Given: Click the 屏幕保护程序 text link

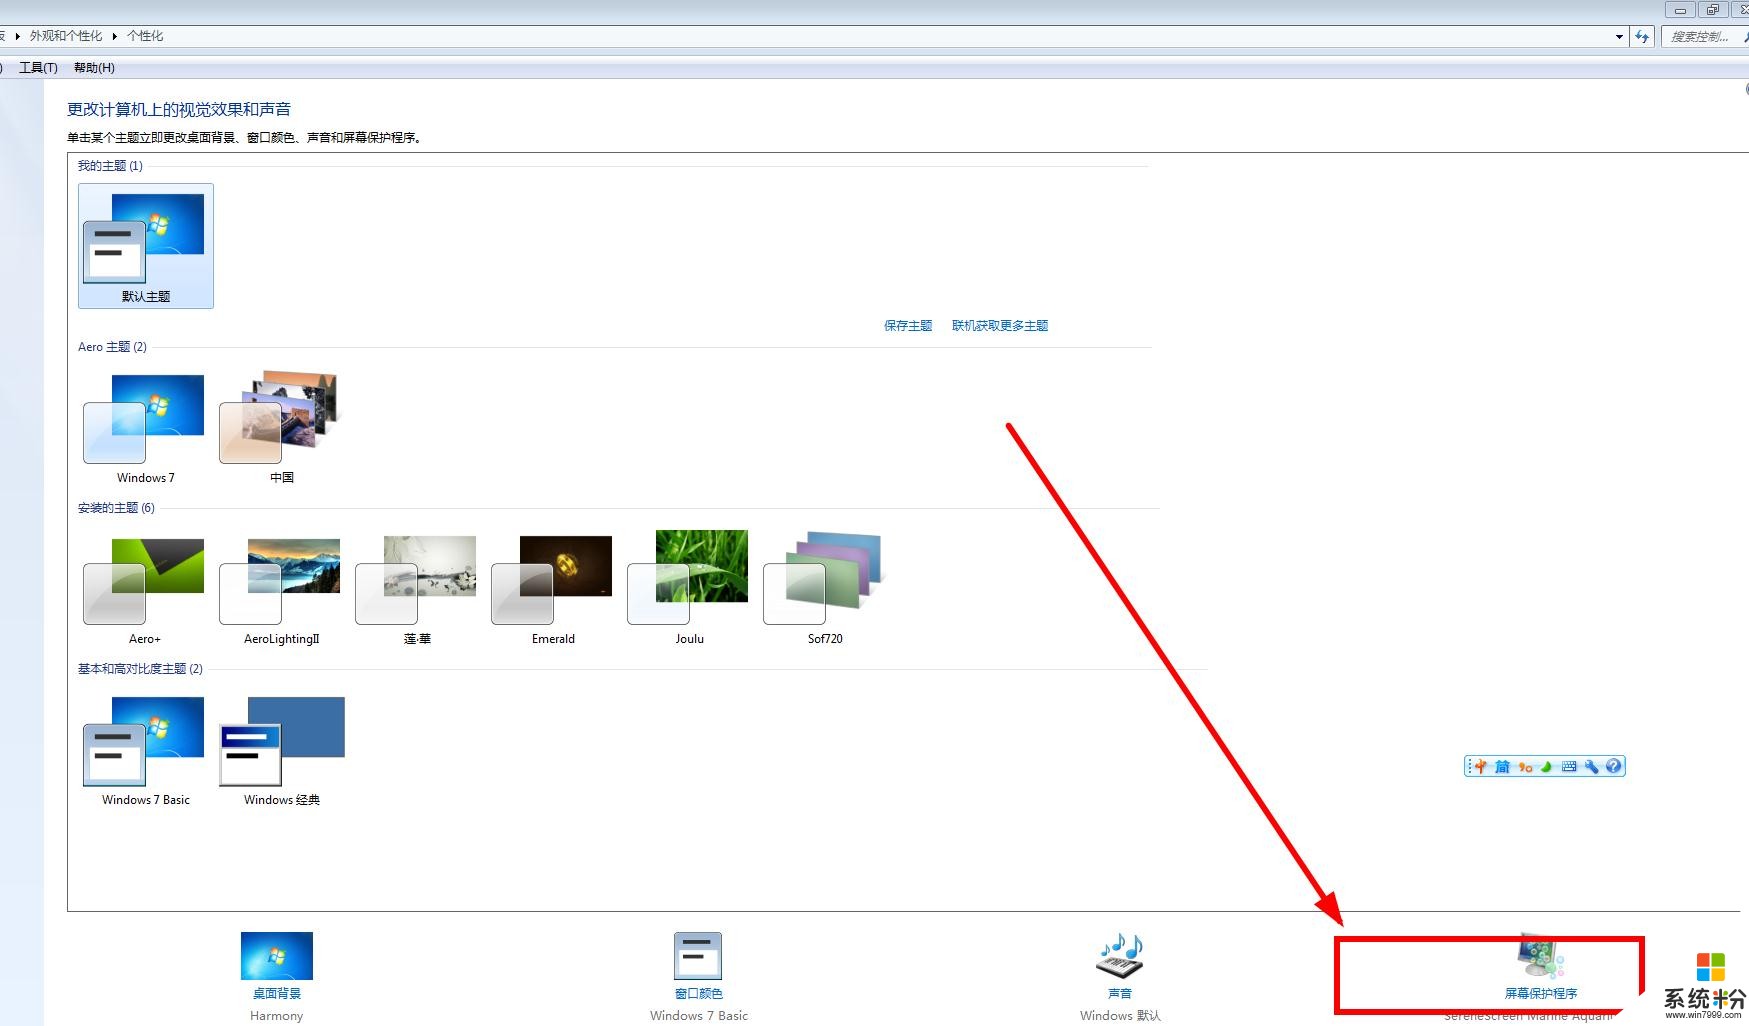Looking at the screenshot, I should coord(1541,994).
